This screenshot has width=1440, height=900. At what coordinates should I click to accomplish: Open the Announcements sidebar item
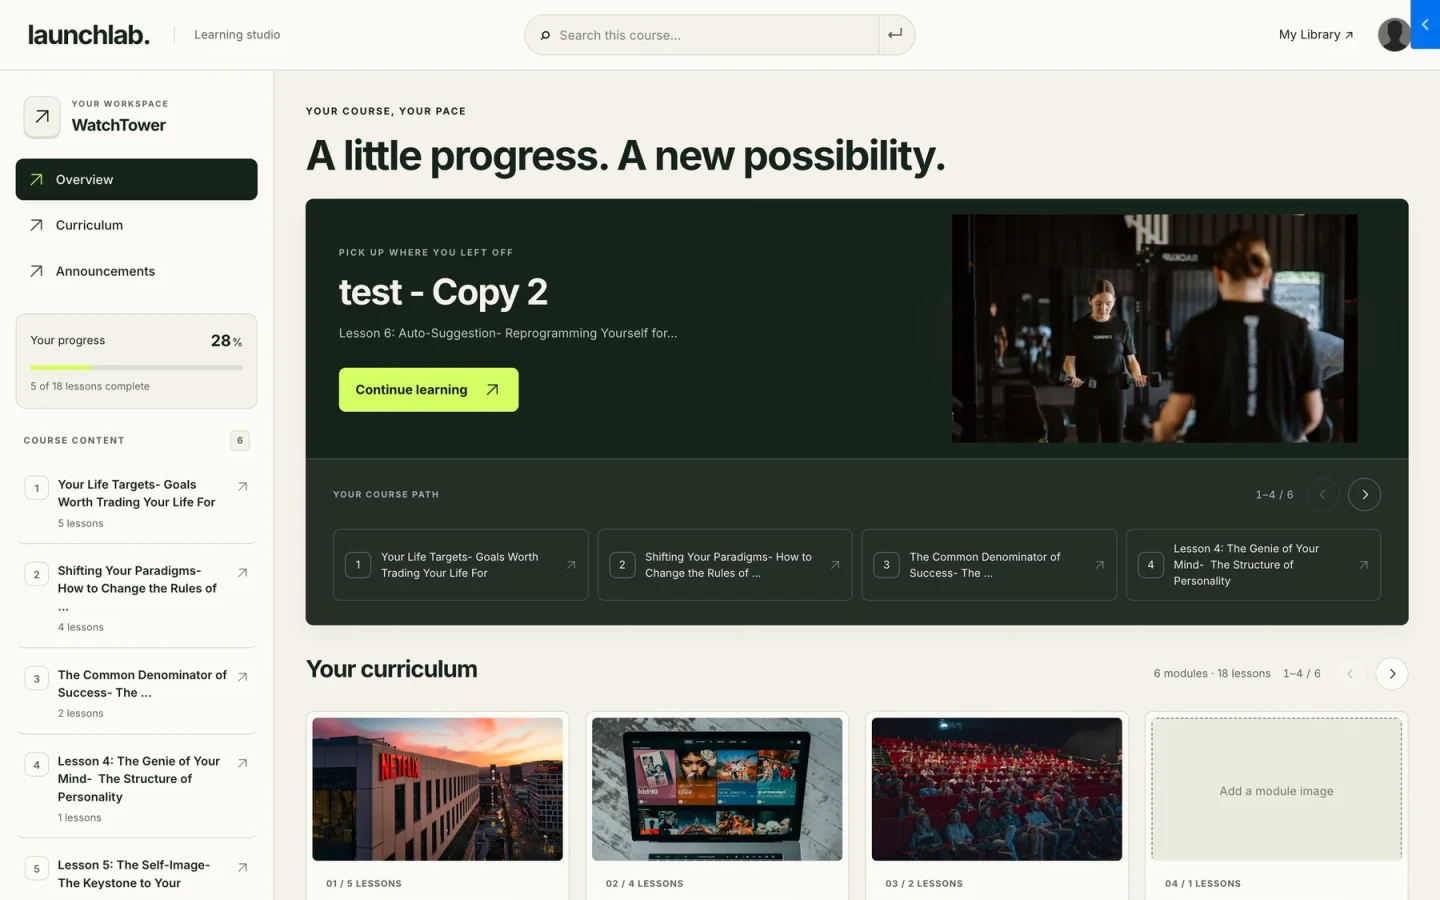click(x=137, y=271)
